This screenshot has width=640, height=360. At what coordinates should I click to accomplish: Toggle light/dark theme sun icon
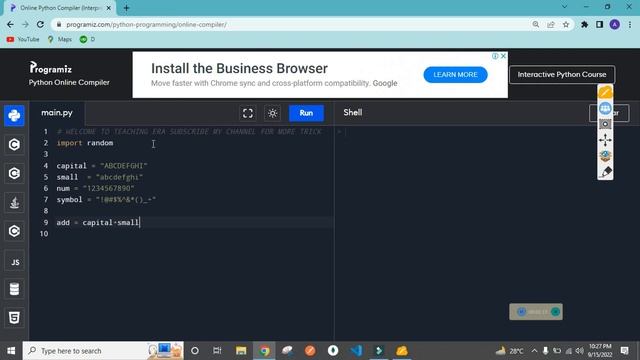273,113
